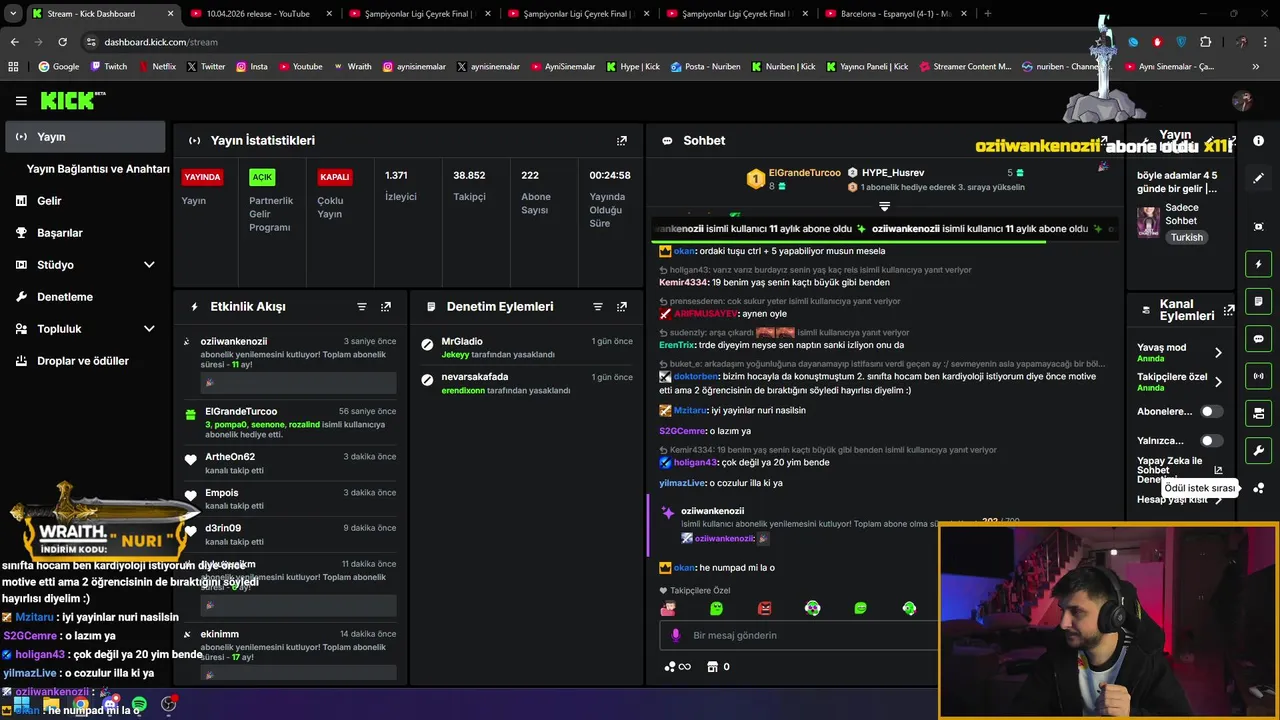Click the Turkish language tag

click(x=1187, y=238)
